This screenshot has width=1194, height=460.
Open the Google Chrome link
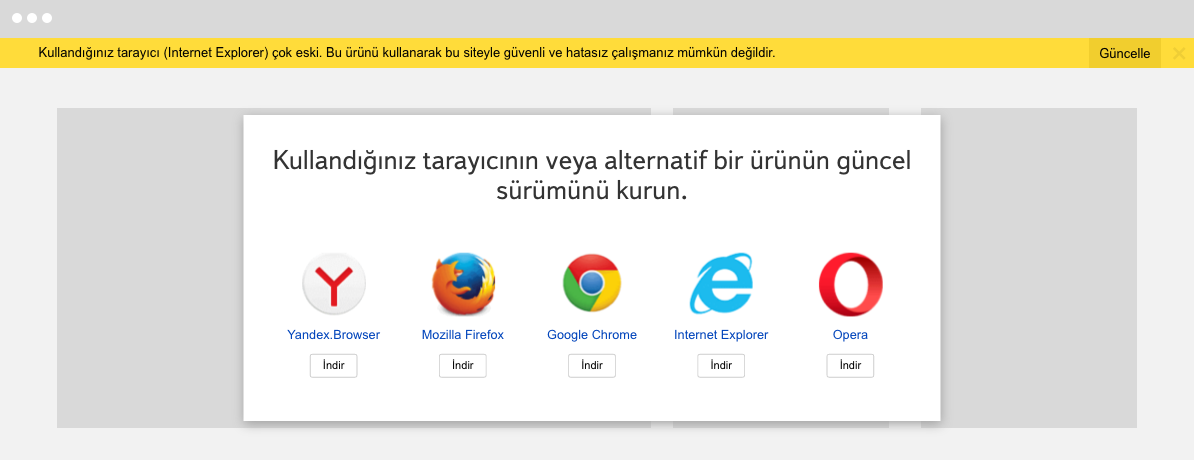pos(592,334)
